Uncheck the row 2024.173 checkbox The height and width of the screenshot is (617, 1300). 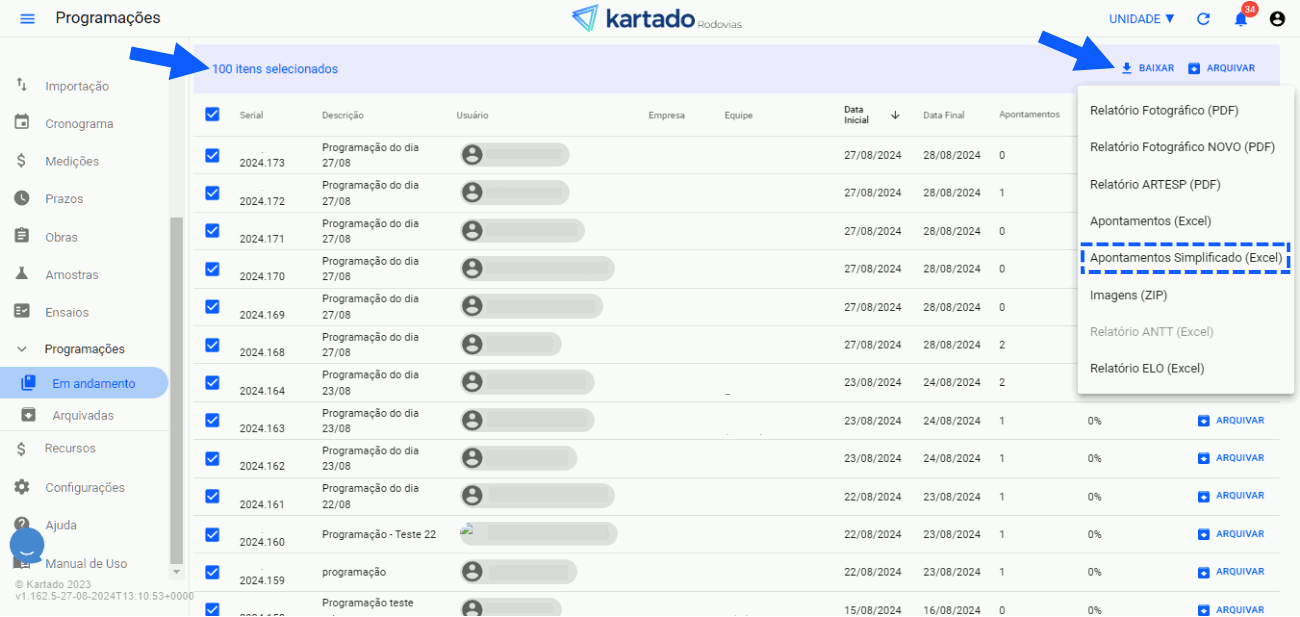coord(212,155)
